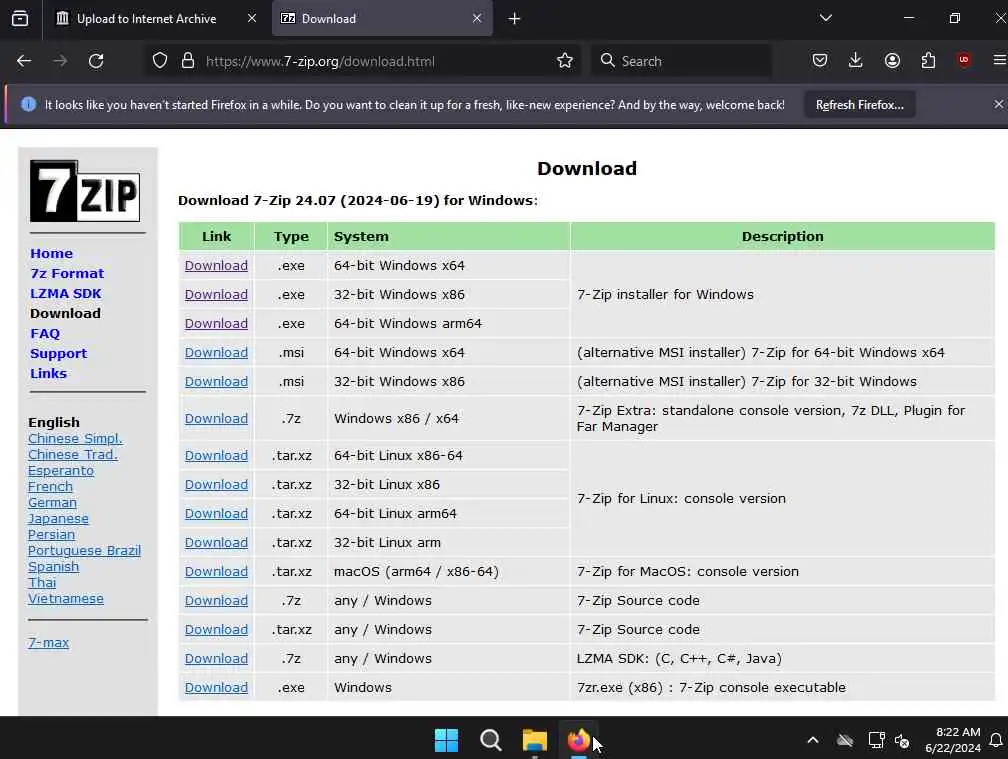Close the Download tab
This screenshot has width=1008, height=759.
tap(477, 18)
